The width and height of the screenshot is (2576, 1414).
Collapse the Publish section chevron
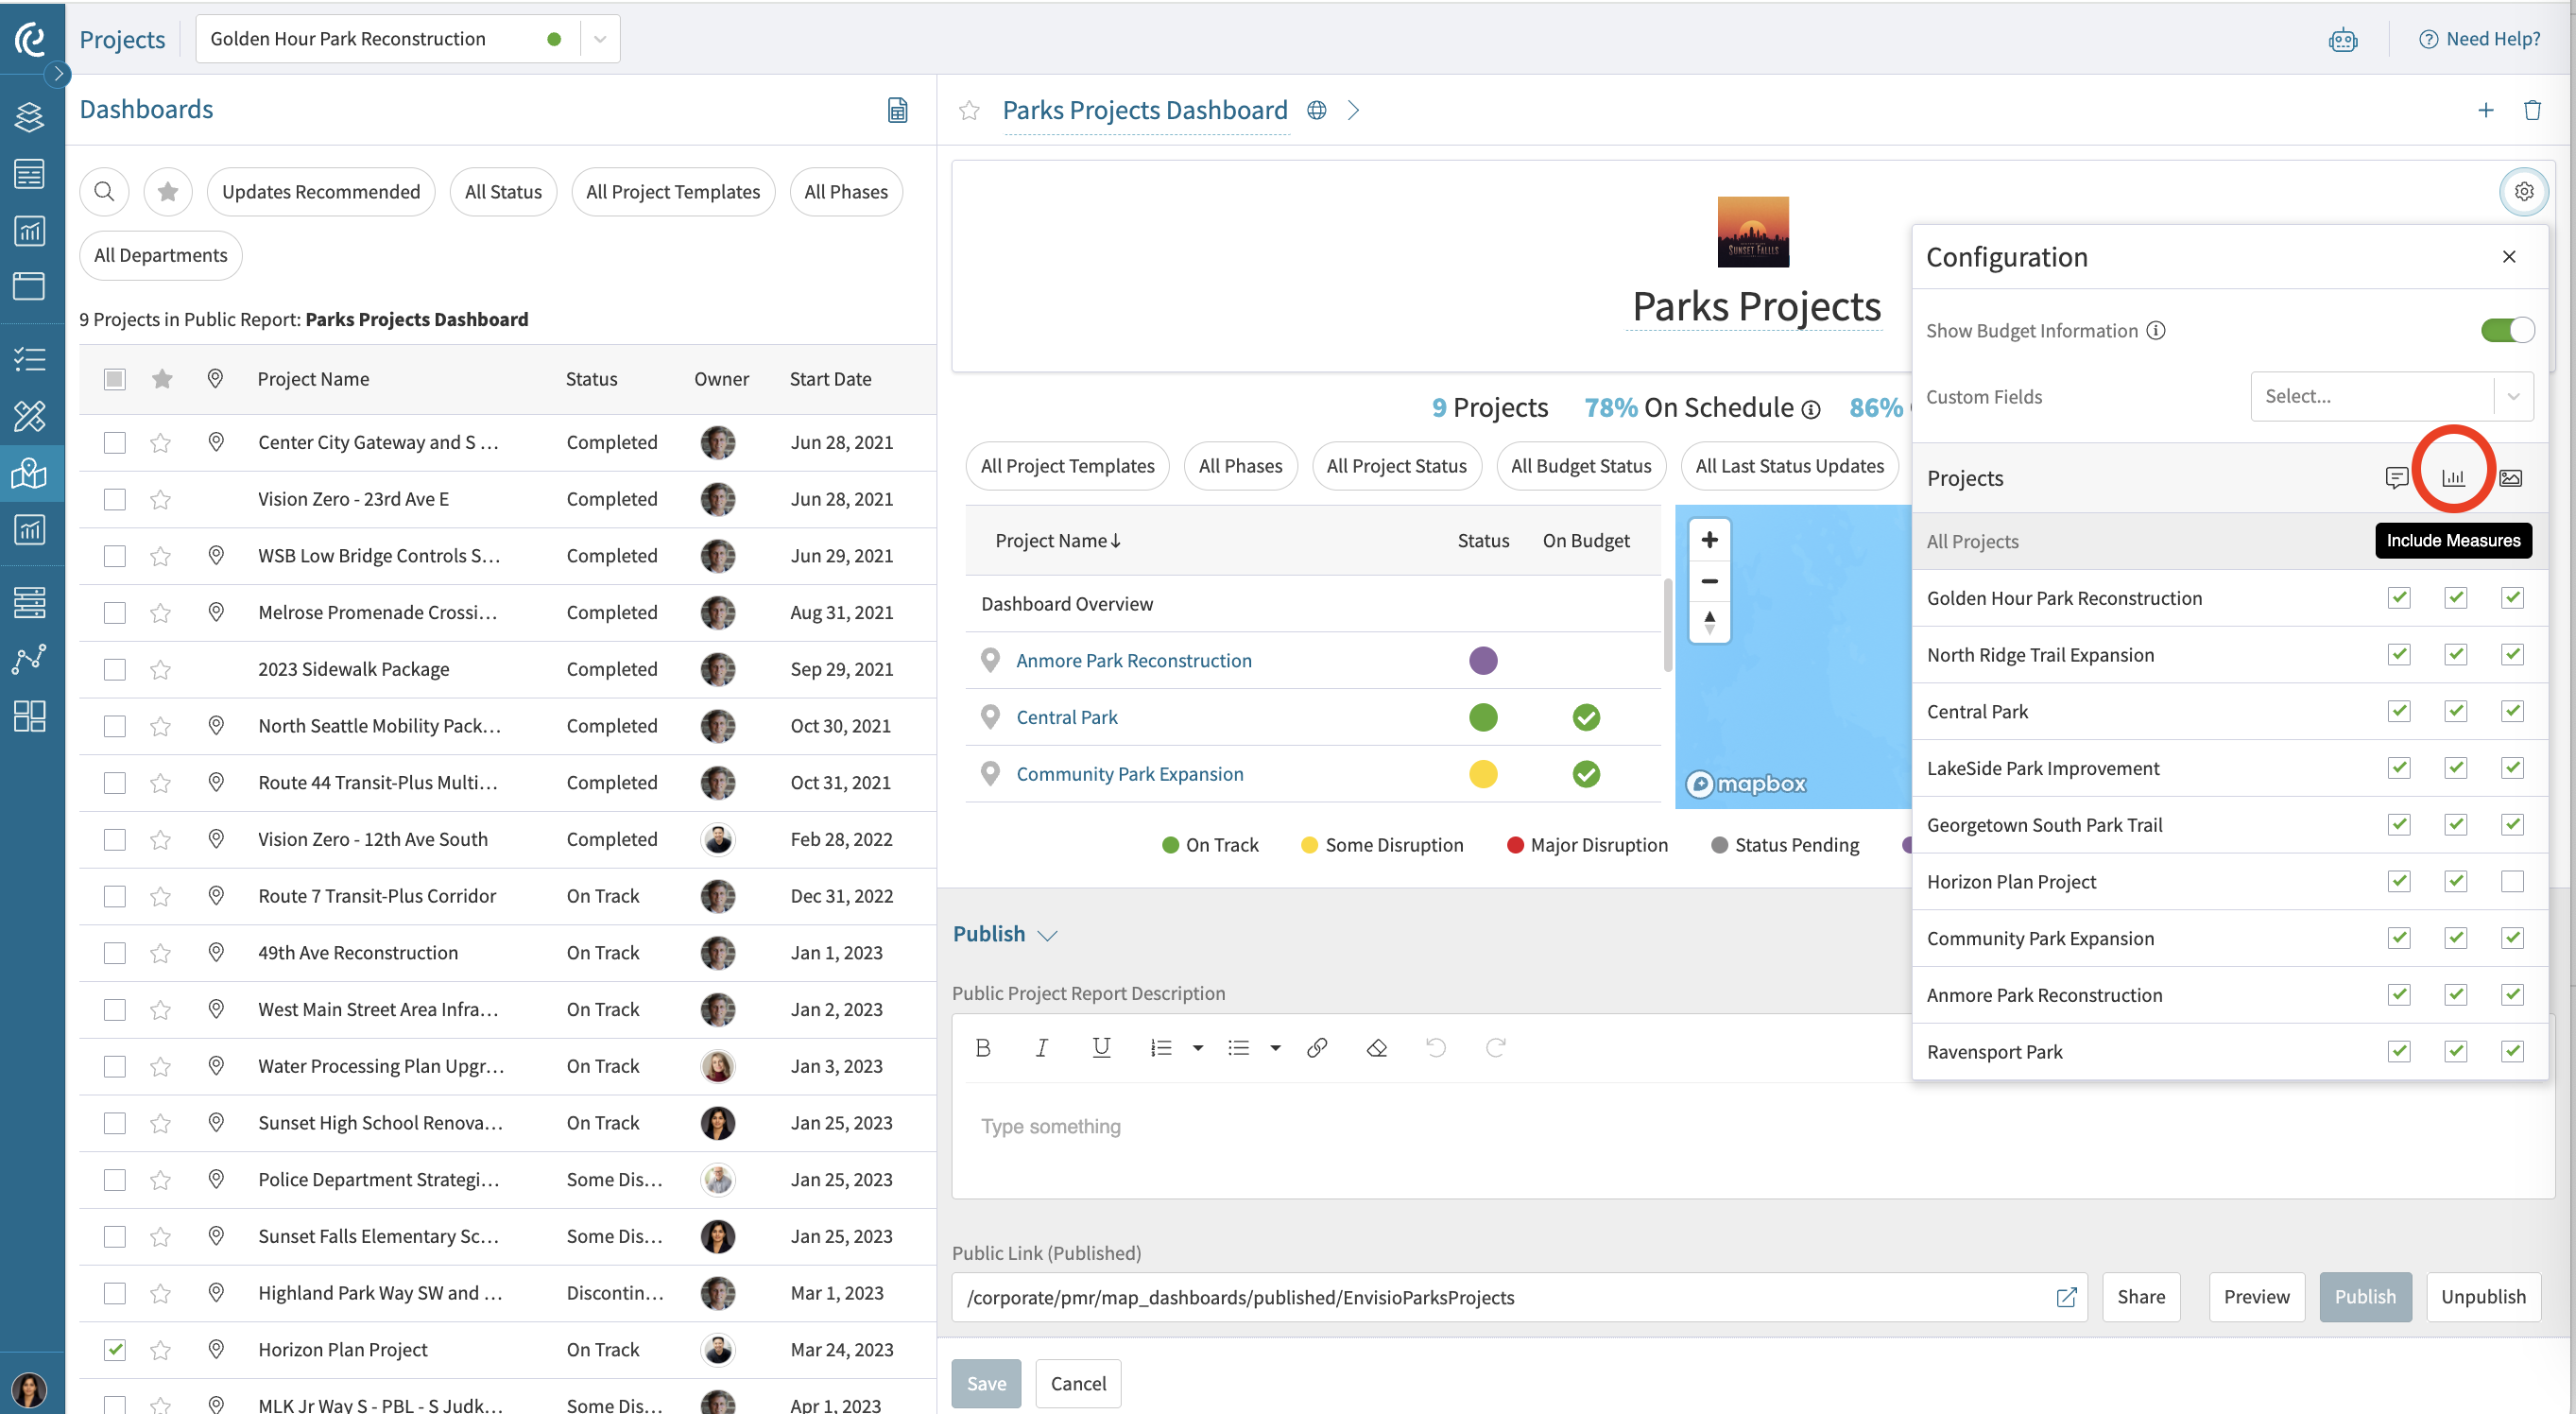point(1046,935)
